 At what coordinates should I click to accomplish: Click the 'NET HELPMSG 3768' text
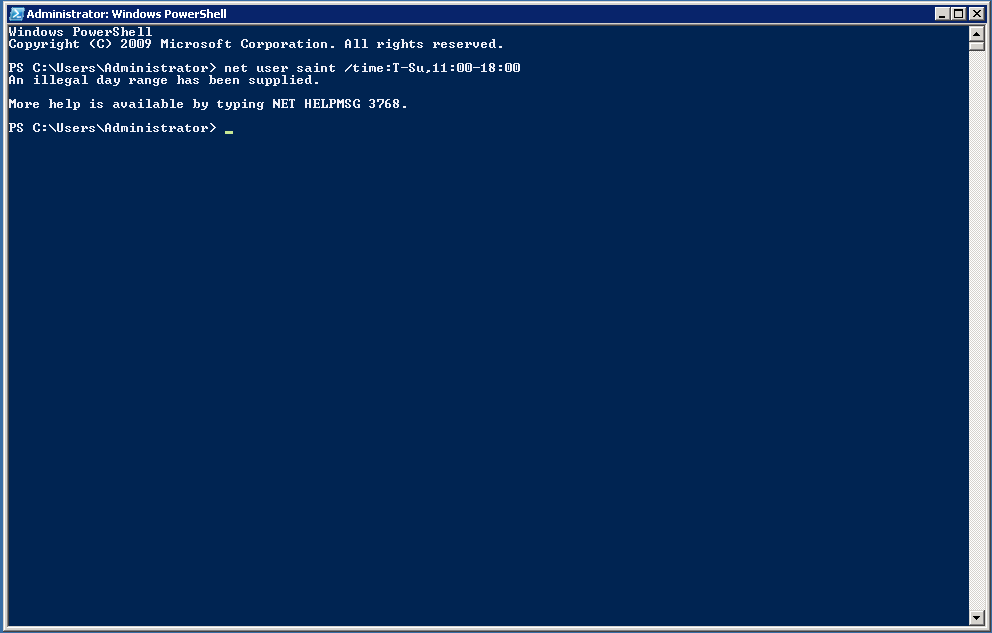336,104
